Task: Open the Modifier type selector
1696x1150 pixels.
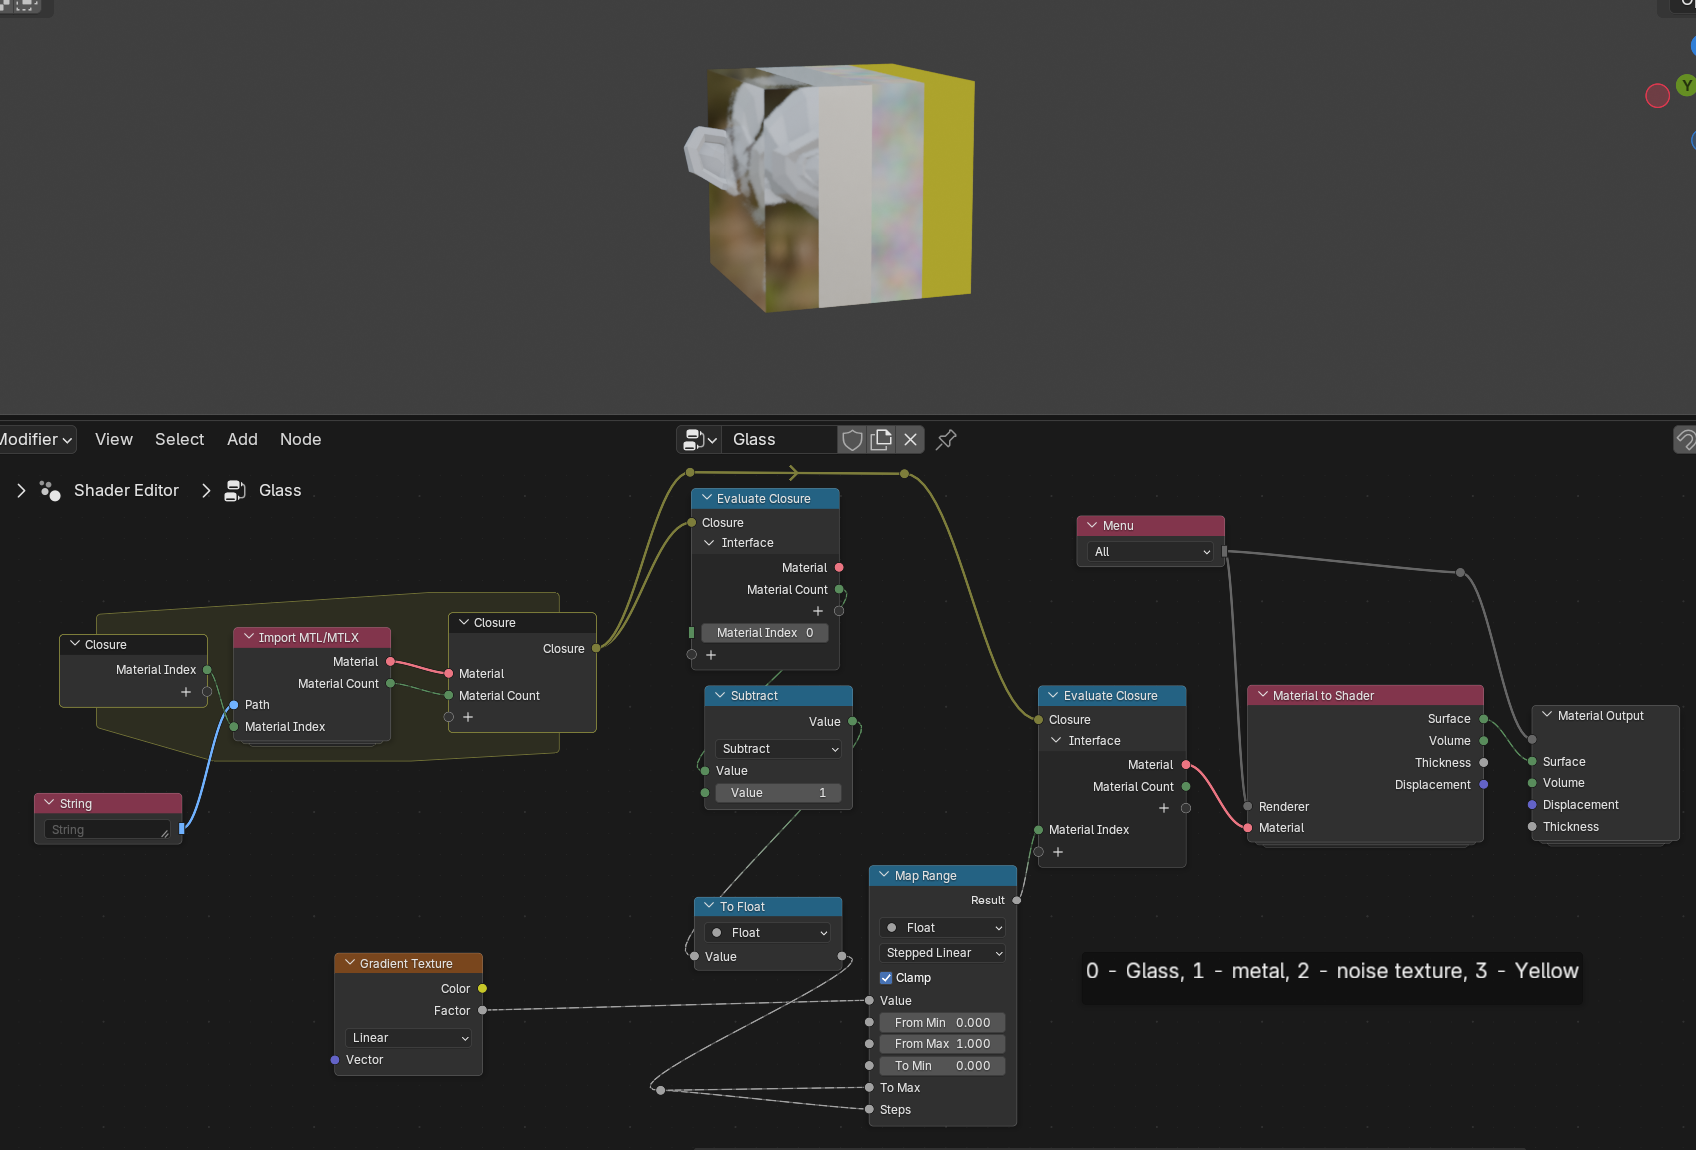Action: 37,440
